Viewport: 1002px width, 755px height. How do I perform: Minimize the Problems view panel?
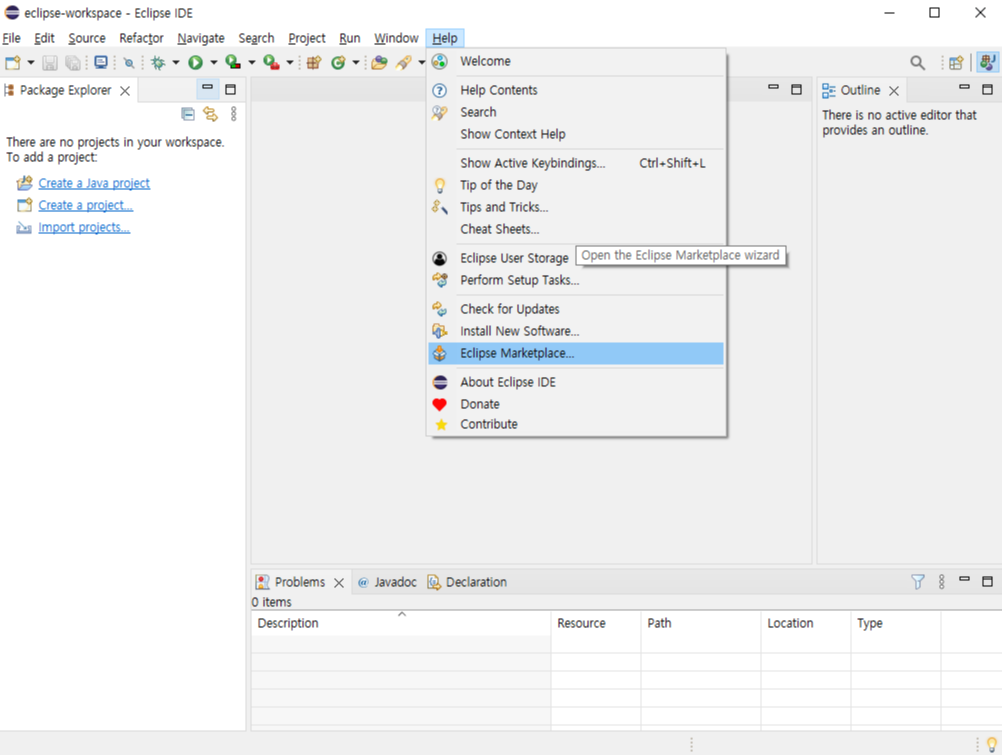964,579
